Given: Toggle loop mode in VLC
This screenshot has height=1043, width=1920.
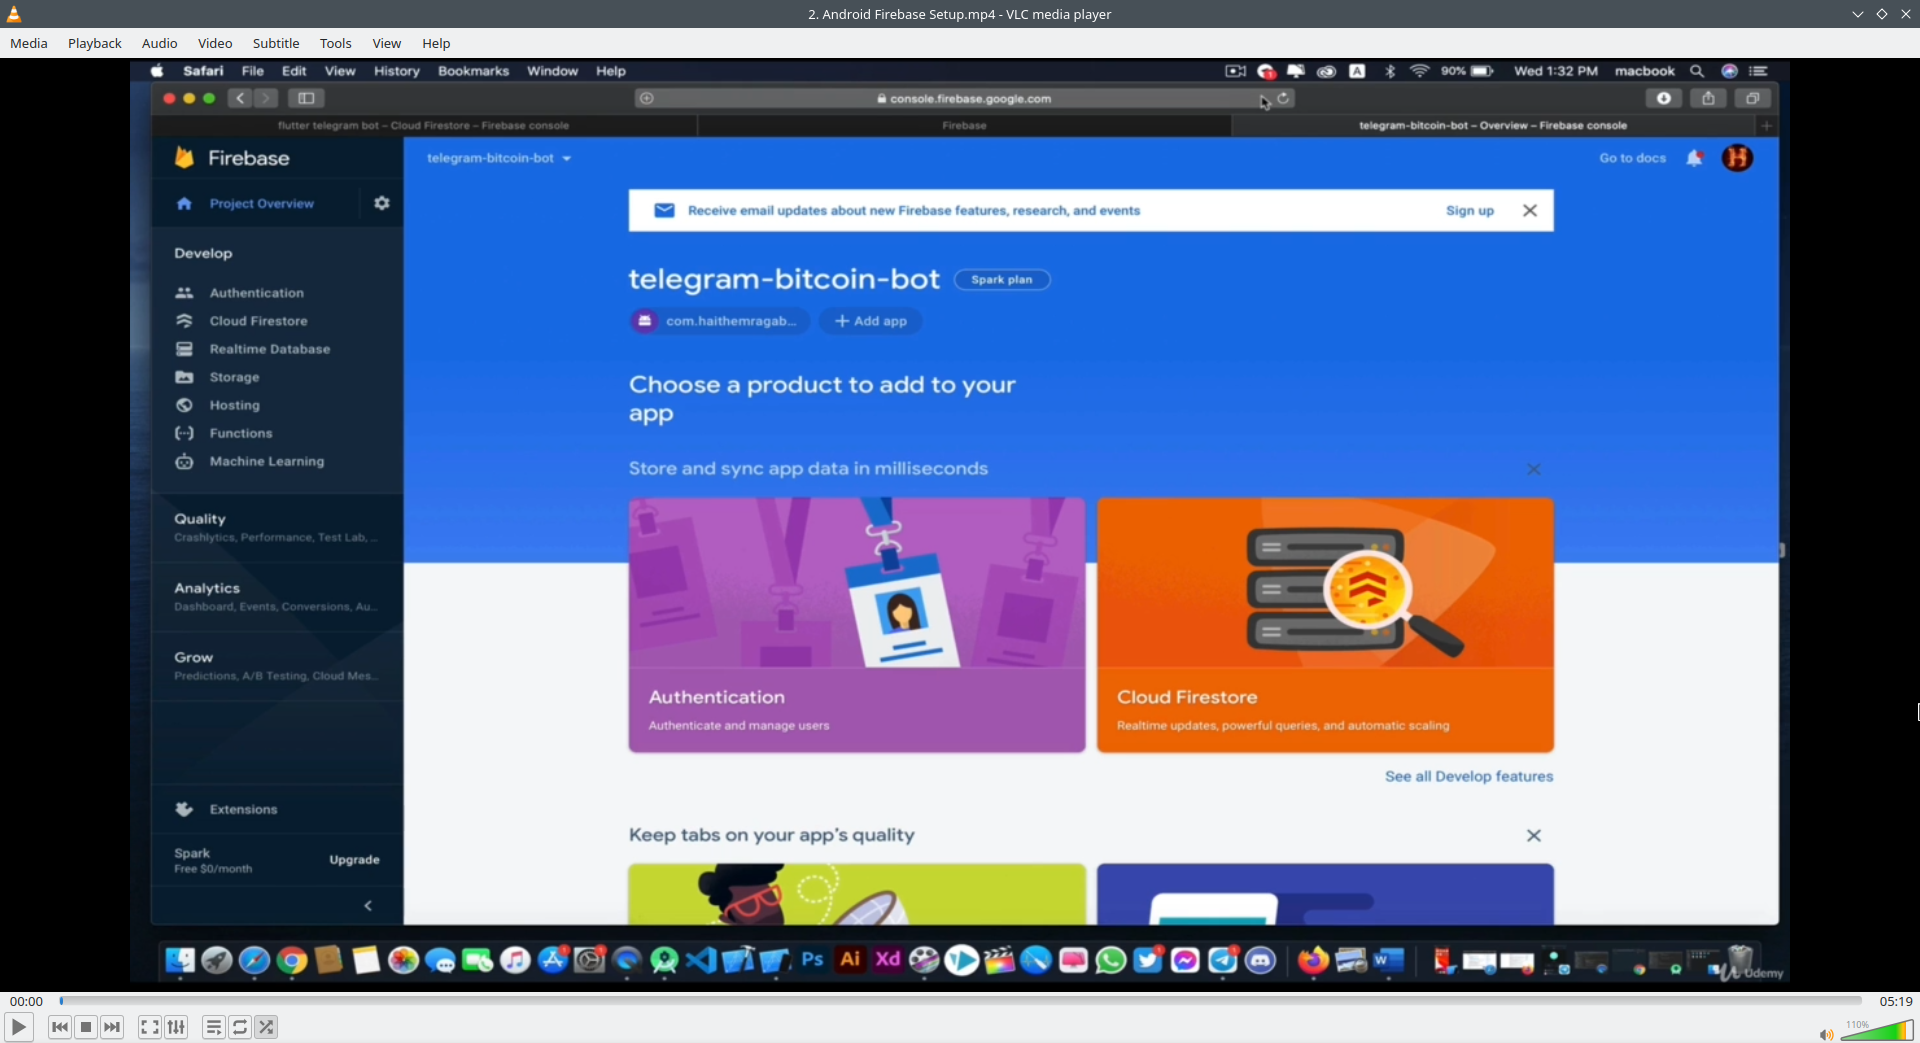Looking at the screenshot, I should click(x=240, y=1027).
